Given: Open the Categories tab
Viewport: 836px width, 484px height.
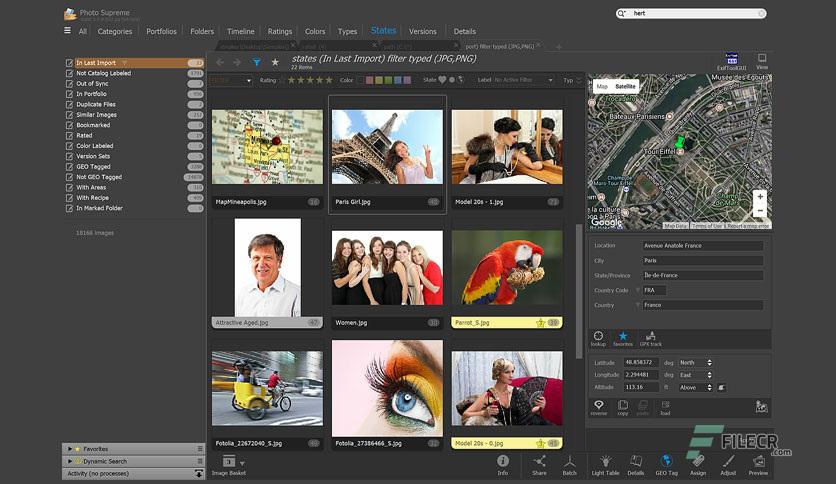Looking at the screenshot, I should 115,31.
